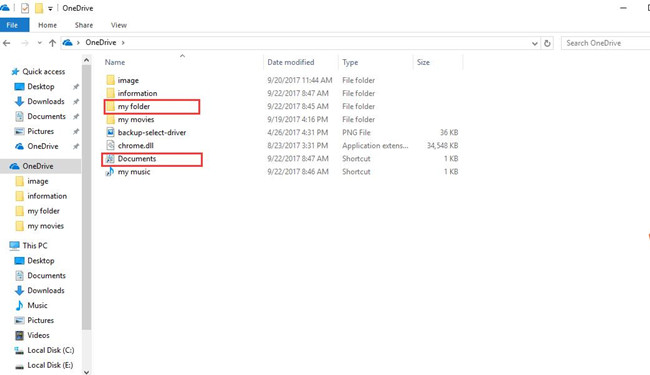Viewport: 650px width, 375px height.
Task: Open Local Disk (C:) in navigation pane
Action: click(x=51, y=350)
